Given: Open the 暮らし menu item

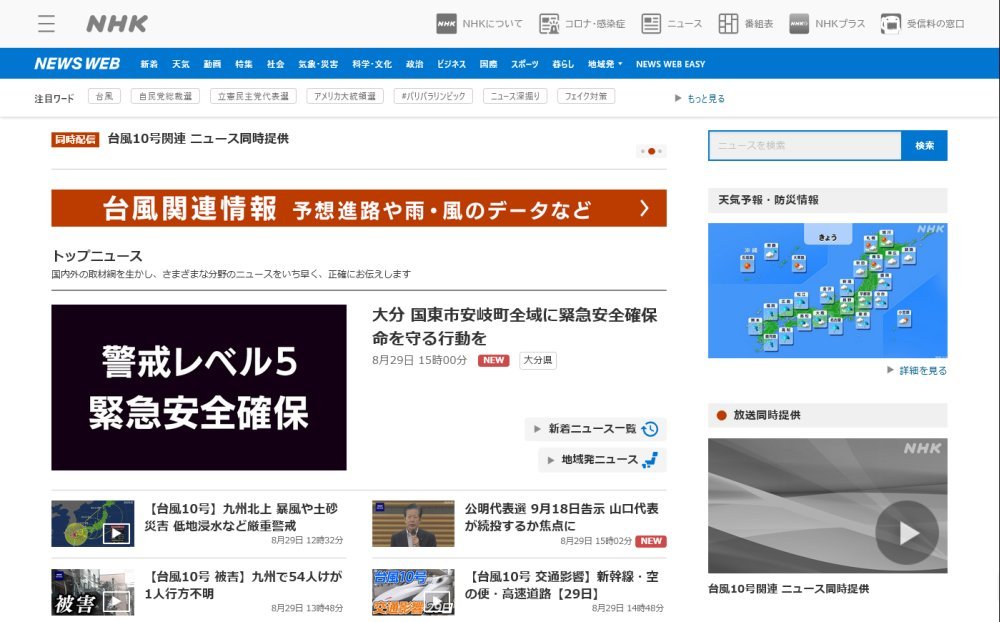Looking at the screenshot, I should pos(563,64).
